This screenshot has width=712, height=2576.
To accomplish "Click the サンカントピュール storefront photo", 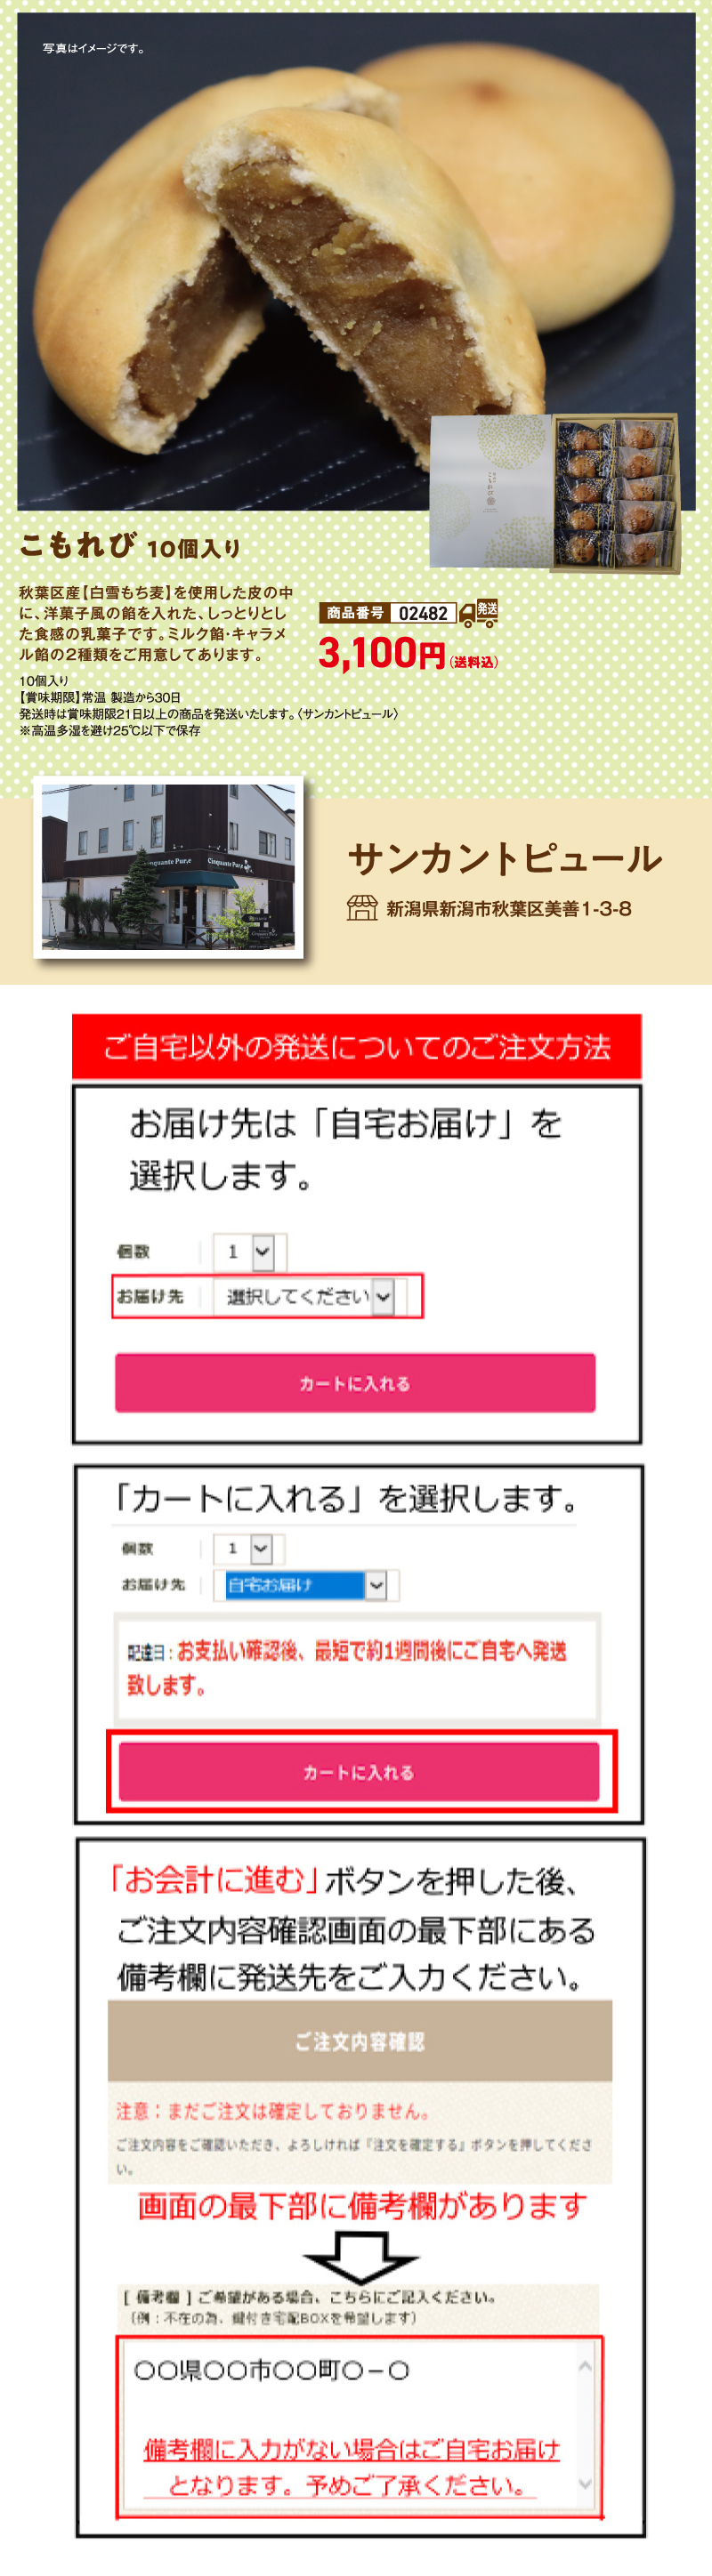I will click(168, 866).
